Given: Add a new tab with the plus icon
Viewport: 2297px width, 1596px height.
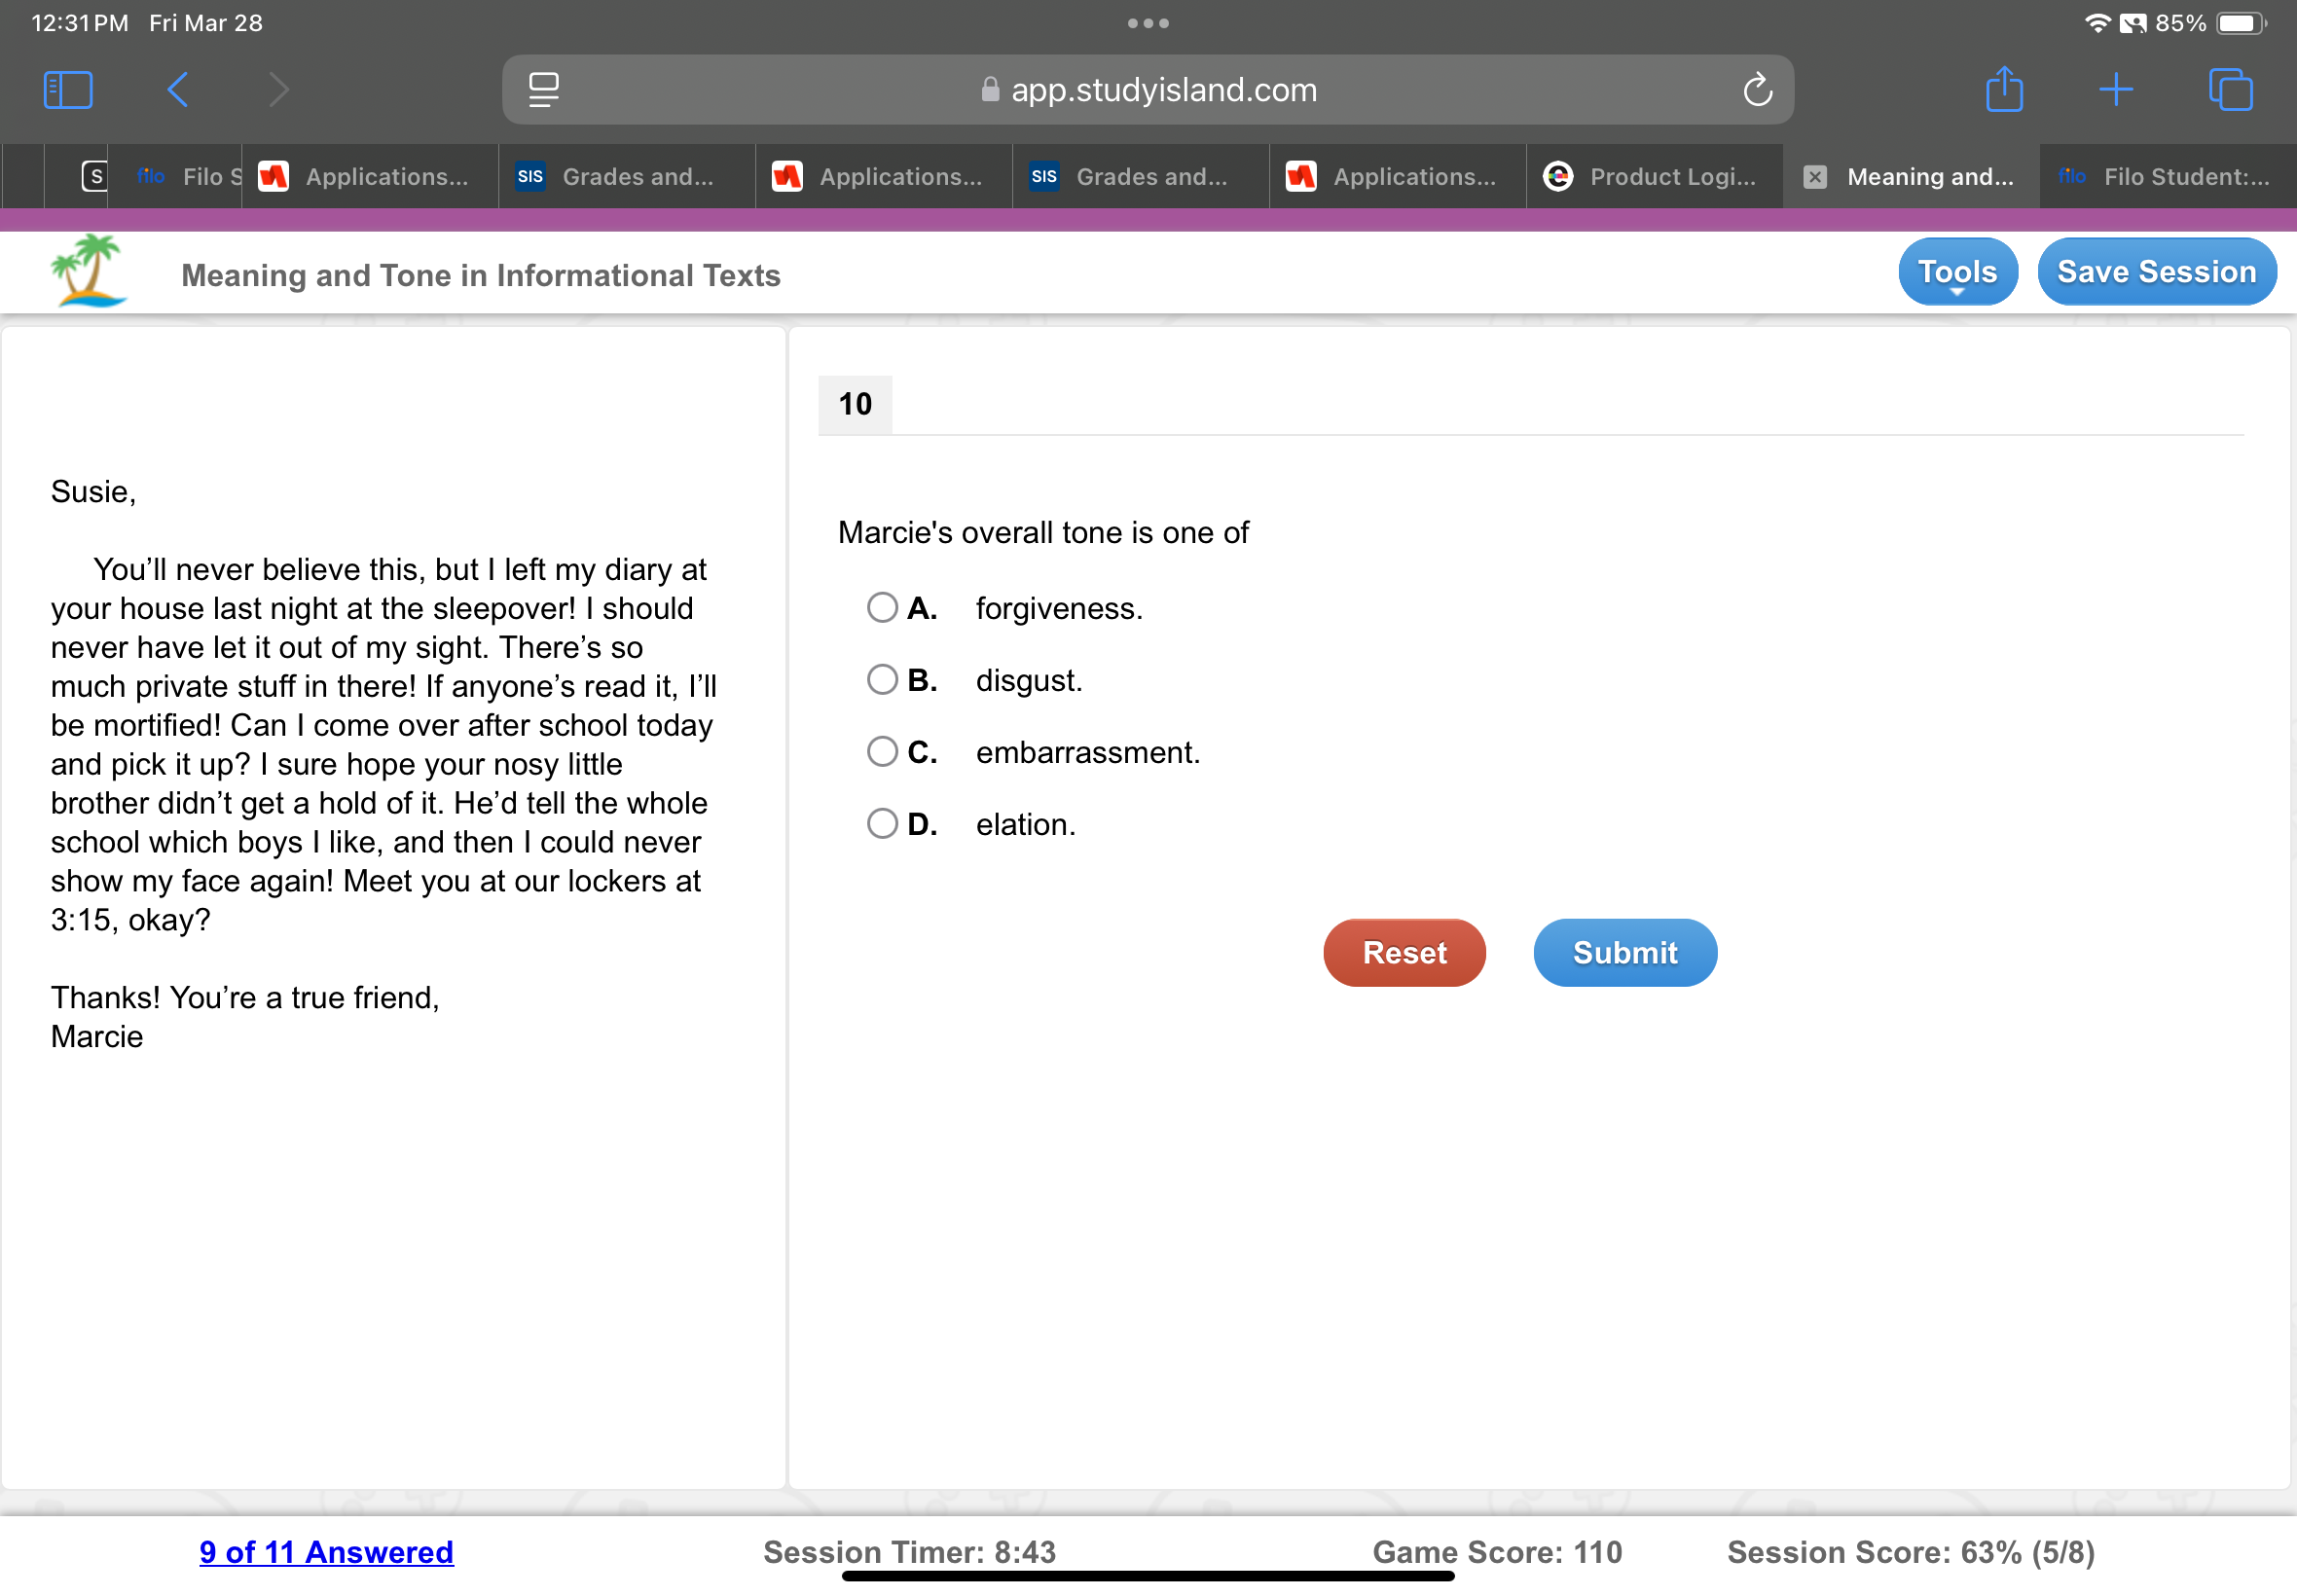Looking at the screenshot, I should (2116, 90).
